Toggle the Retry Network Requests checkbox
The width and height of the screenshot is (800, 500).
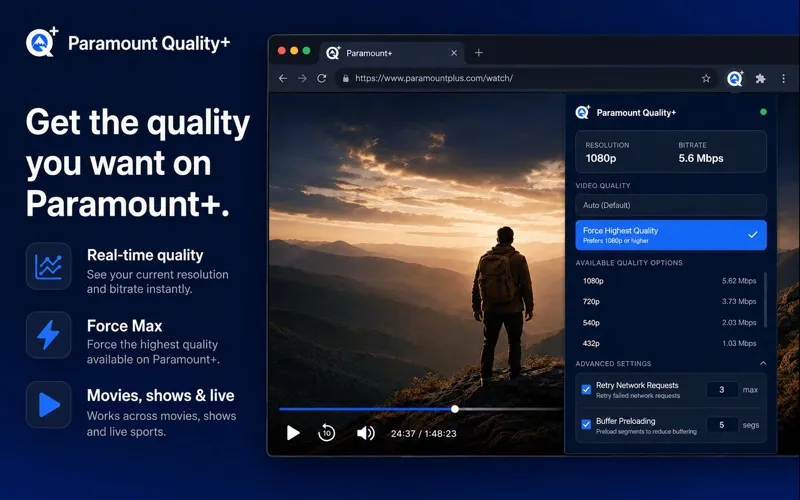click(x=586, y=389)
